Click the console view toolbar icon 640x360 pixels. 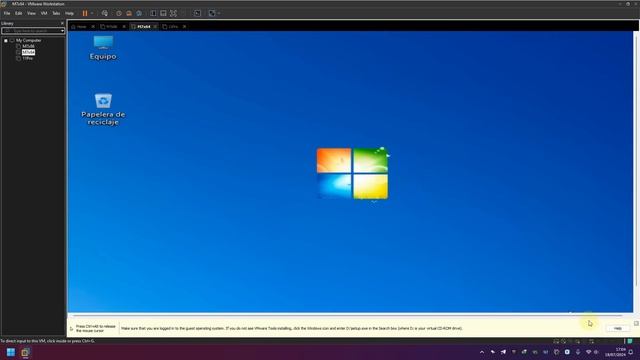(x=197, y=13)
